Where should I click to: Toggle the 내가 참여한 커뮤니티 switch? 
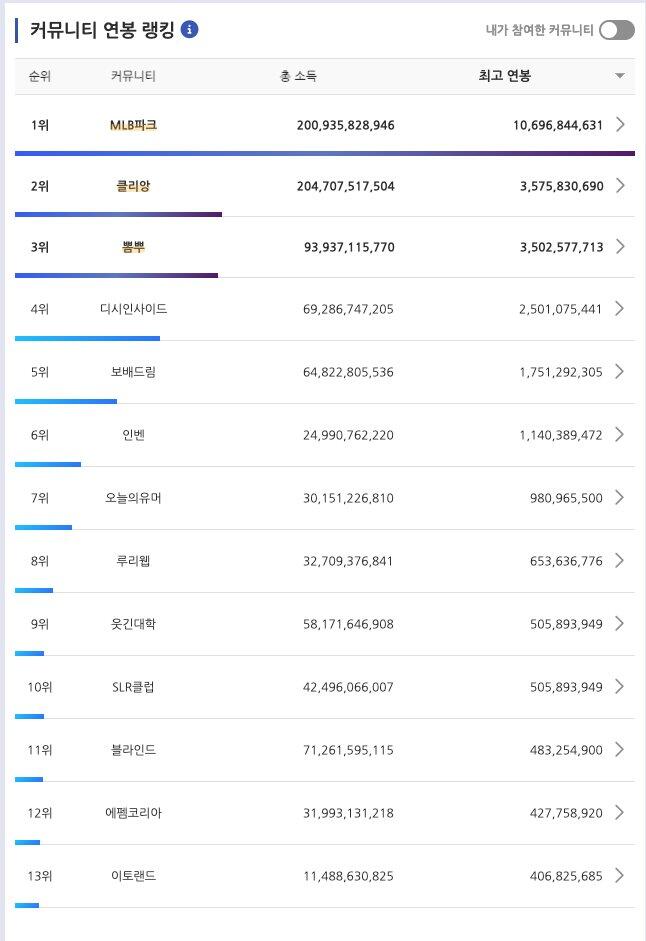pyautogui.click(x=617, y=30)
